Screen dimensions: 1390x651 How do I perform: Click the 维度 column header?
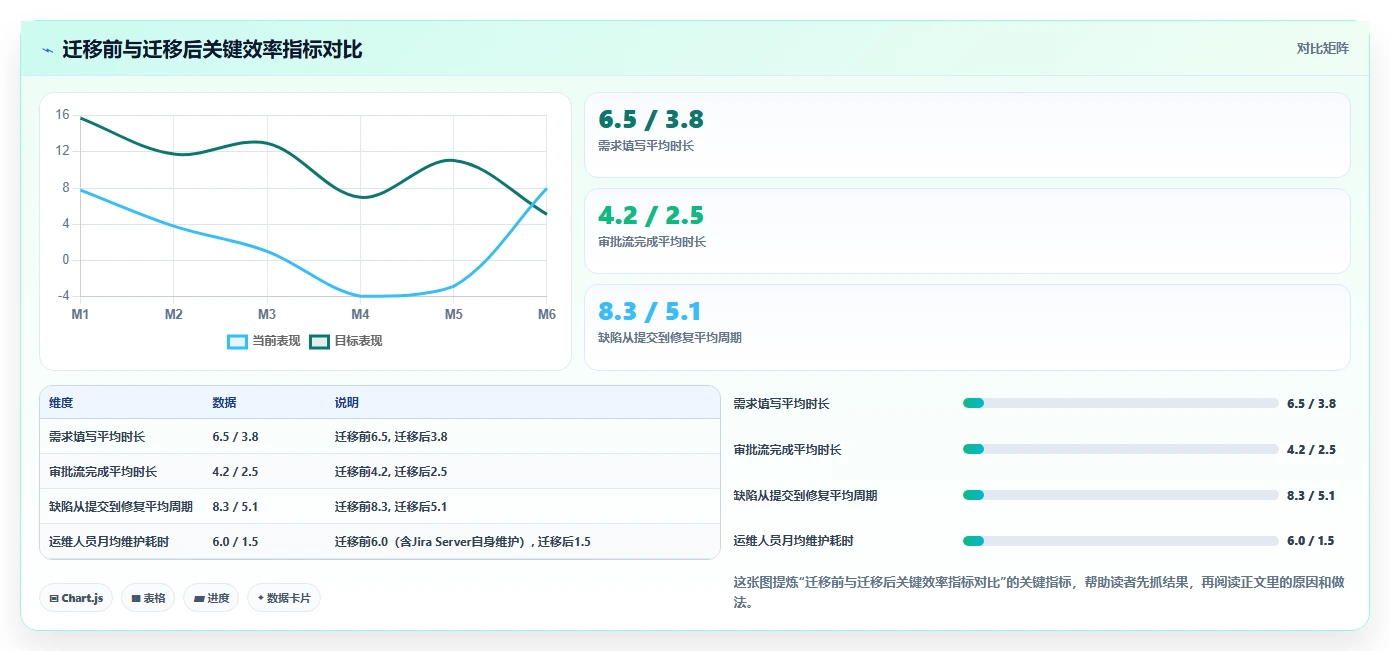[x=61, y=403]
